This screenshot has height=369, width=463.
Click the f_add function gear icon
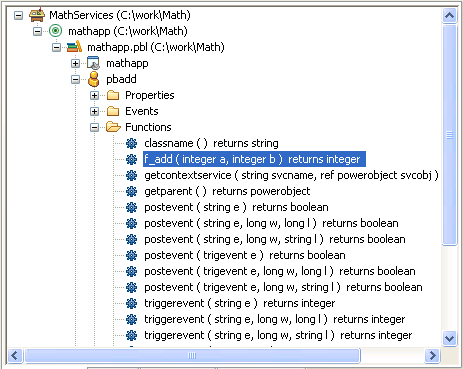pos(132,159)
